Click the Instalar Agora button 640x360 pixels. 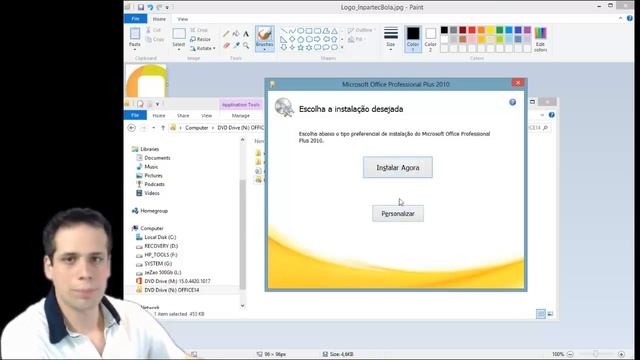coord(398,167)
